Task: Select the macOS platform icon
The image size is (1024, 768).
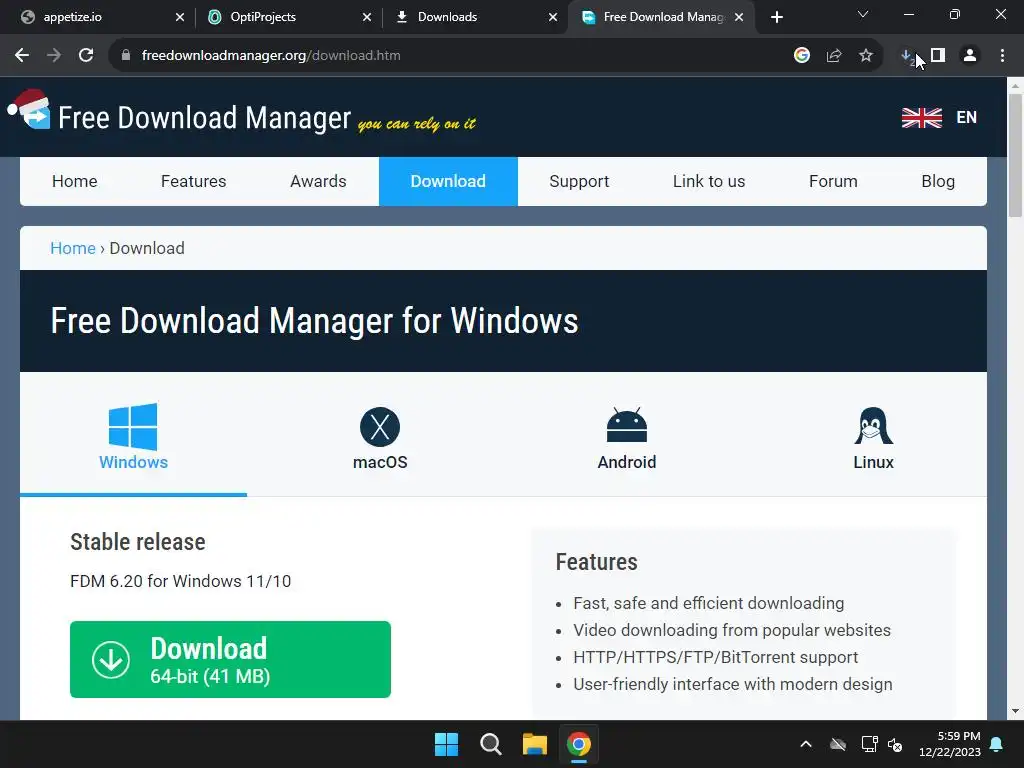Action: pyautogui.click(x=380, y=426)
